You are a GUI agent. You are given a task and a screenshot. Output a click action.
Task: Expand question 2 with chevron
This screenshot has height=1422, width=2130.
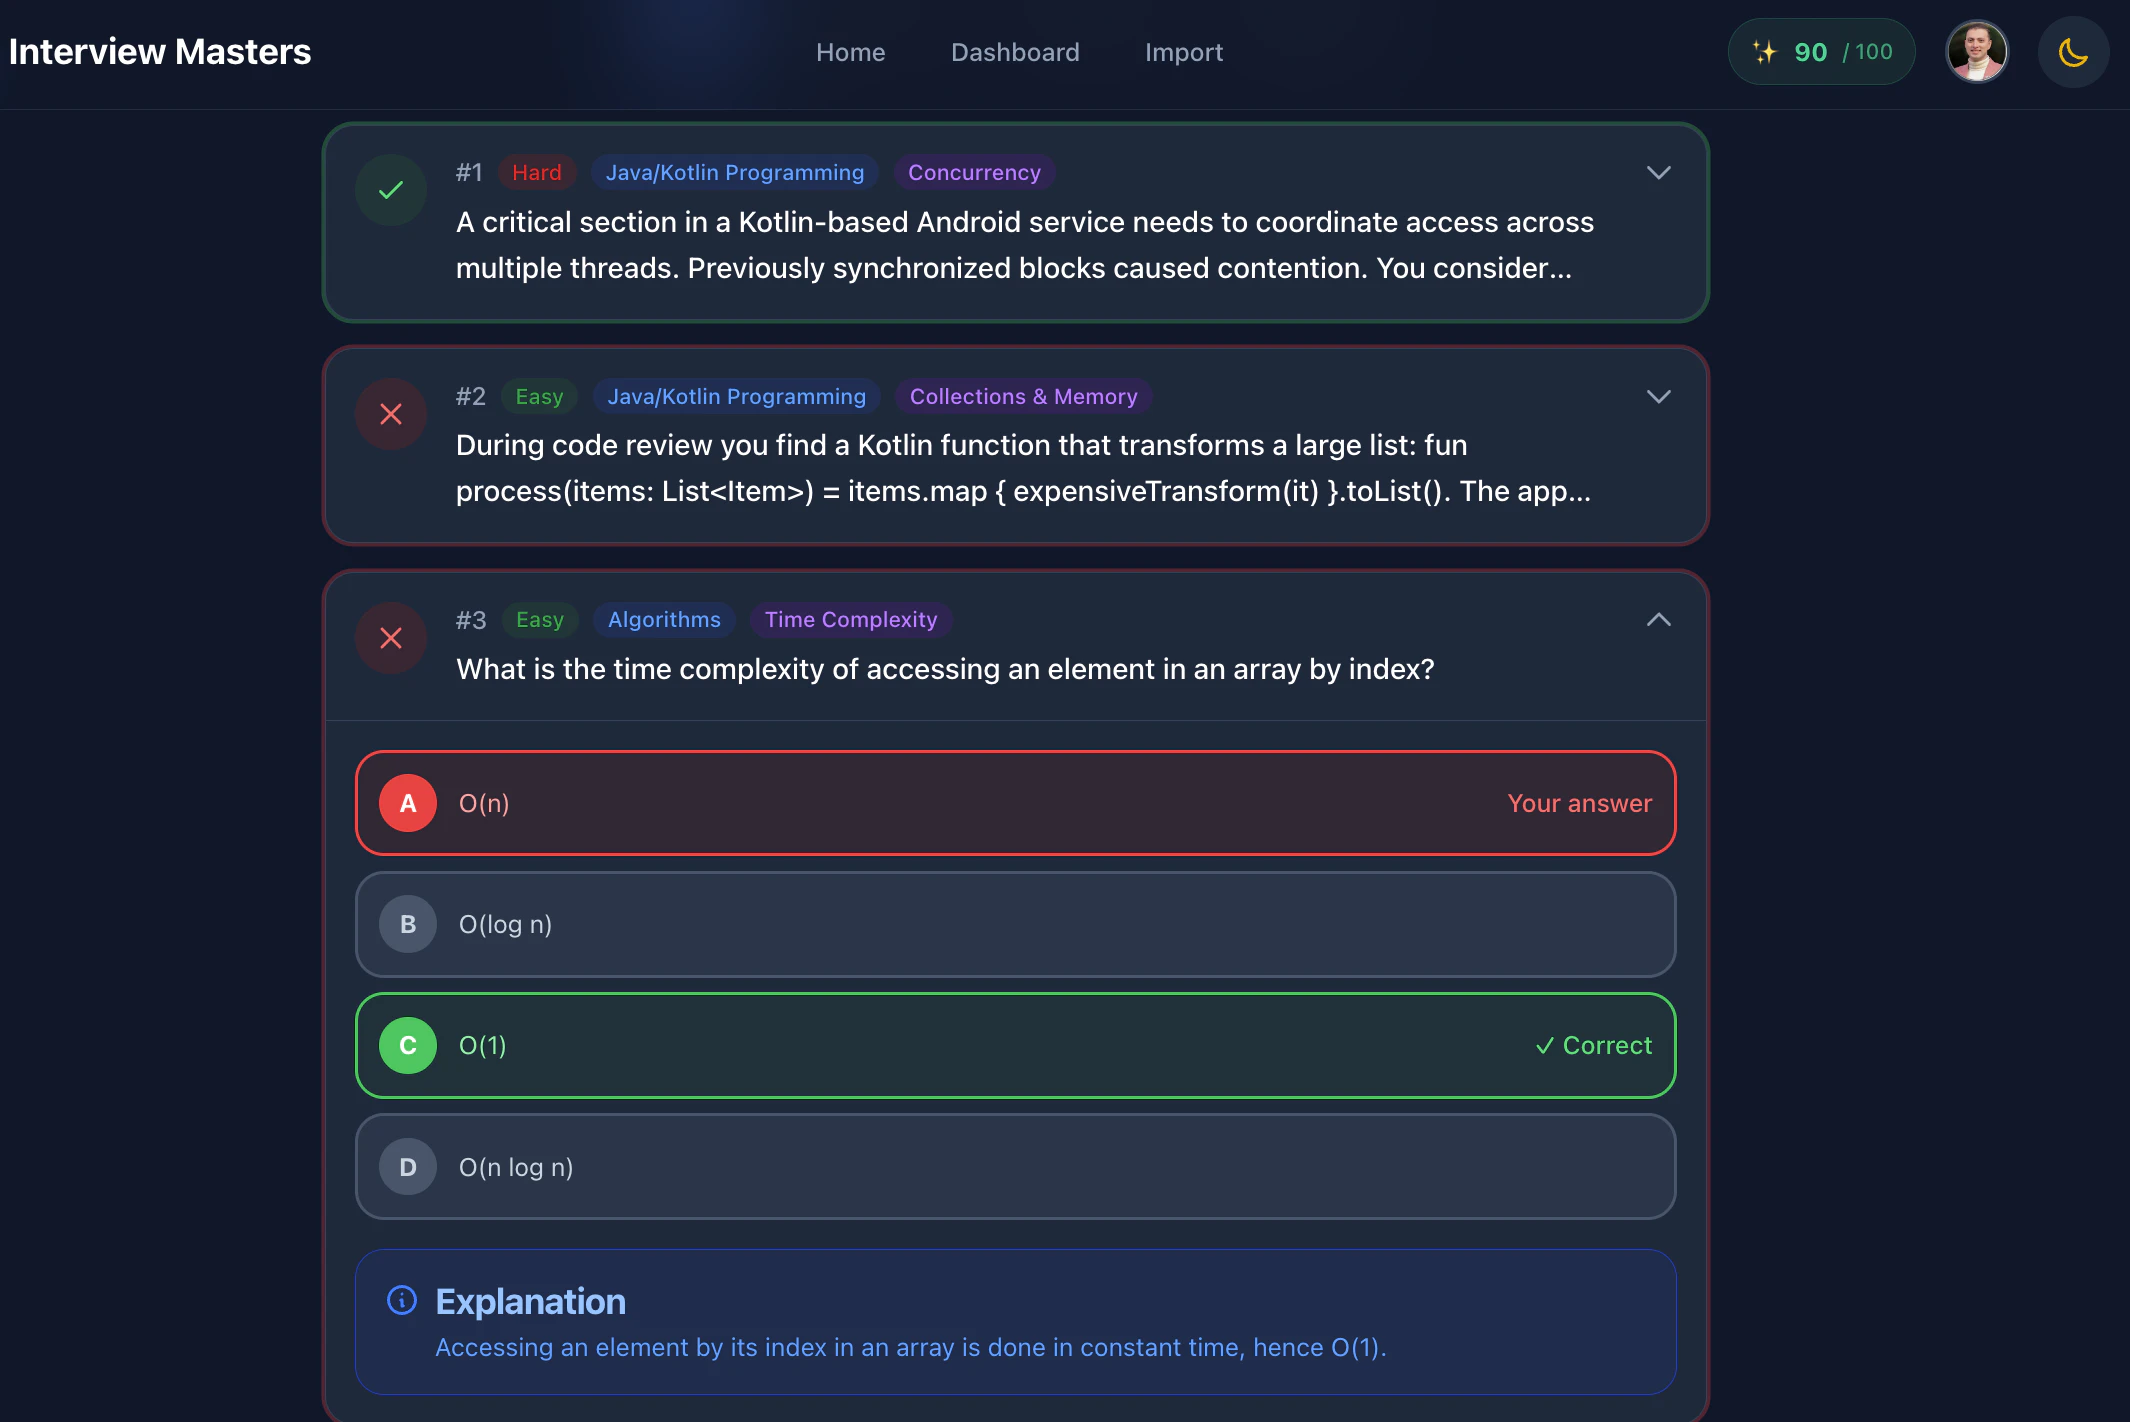click(1658, 397)
